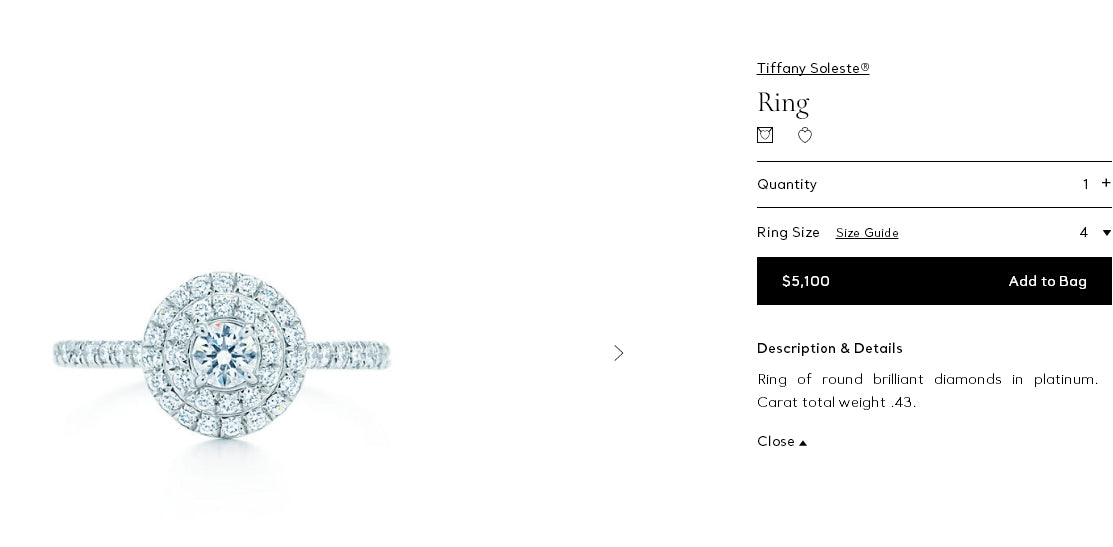Click the Quantity label
1113x547 pixels.
click(x=787, y=184)
